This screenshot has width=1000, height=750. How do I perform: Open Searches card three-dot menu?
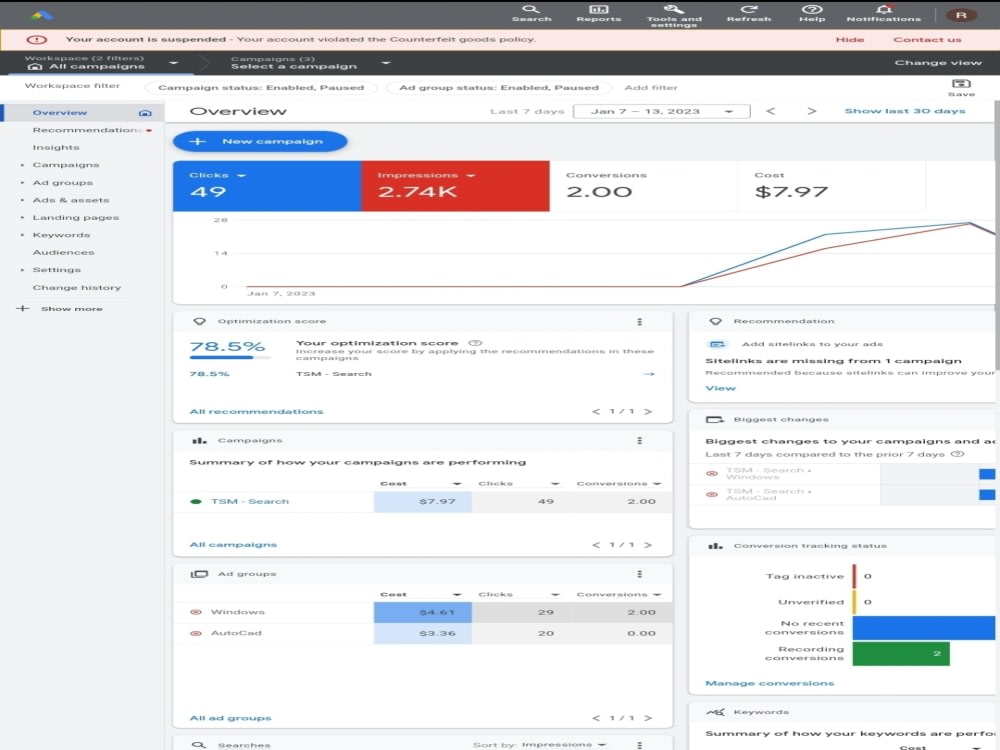point(639,744)
